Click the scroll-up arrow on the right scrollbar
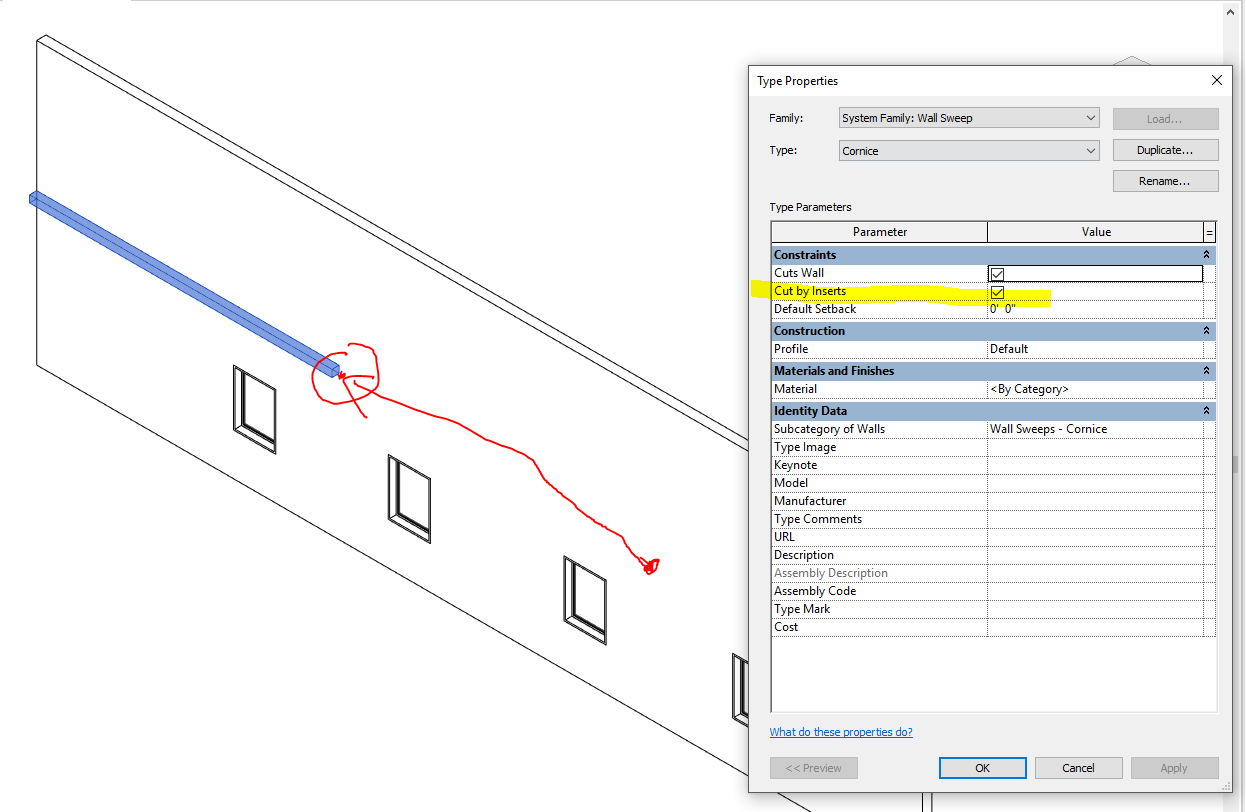The width and height of the screenshot is (1246, 812). (1229, 11)
